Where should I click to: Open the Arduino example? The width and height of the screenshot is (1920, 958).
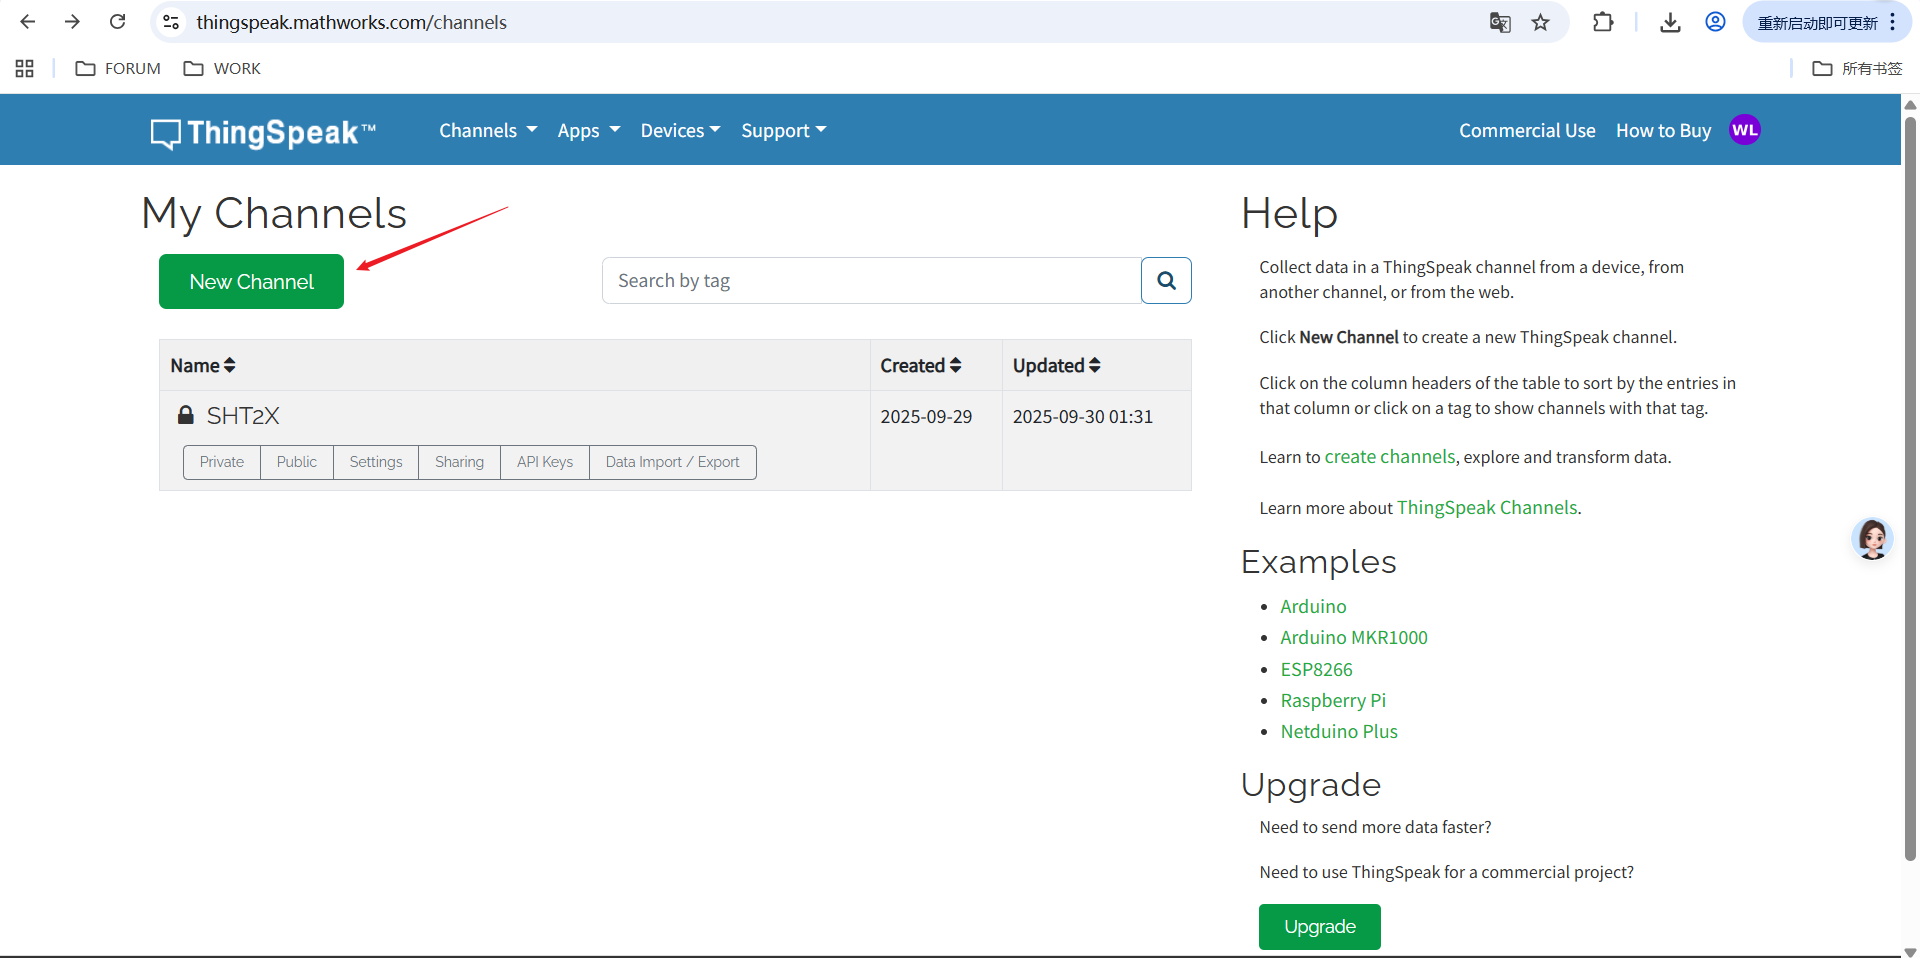click(x=1313, y=607)
